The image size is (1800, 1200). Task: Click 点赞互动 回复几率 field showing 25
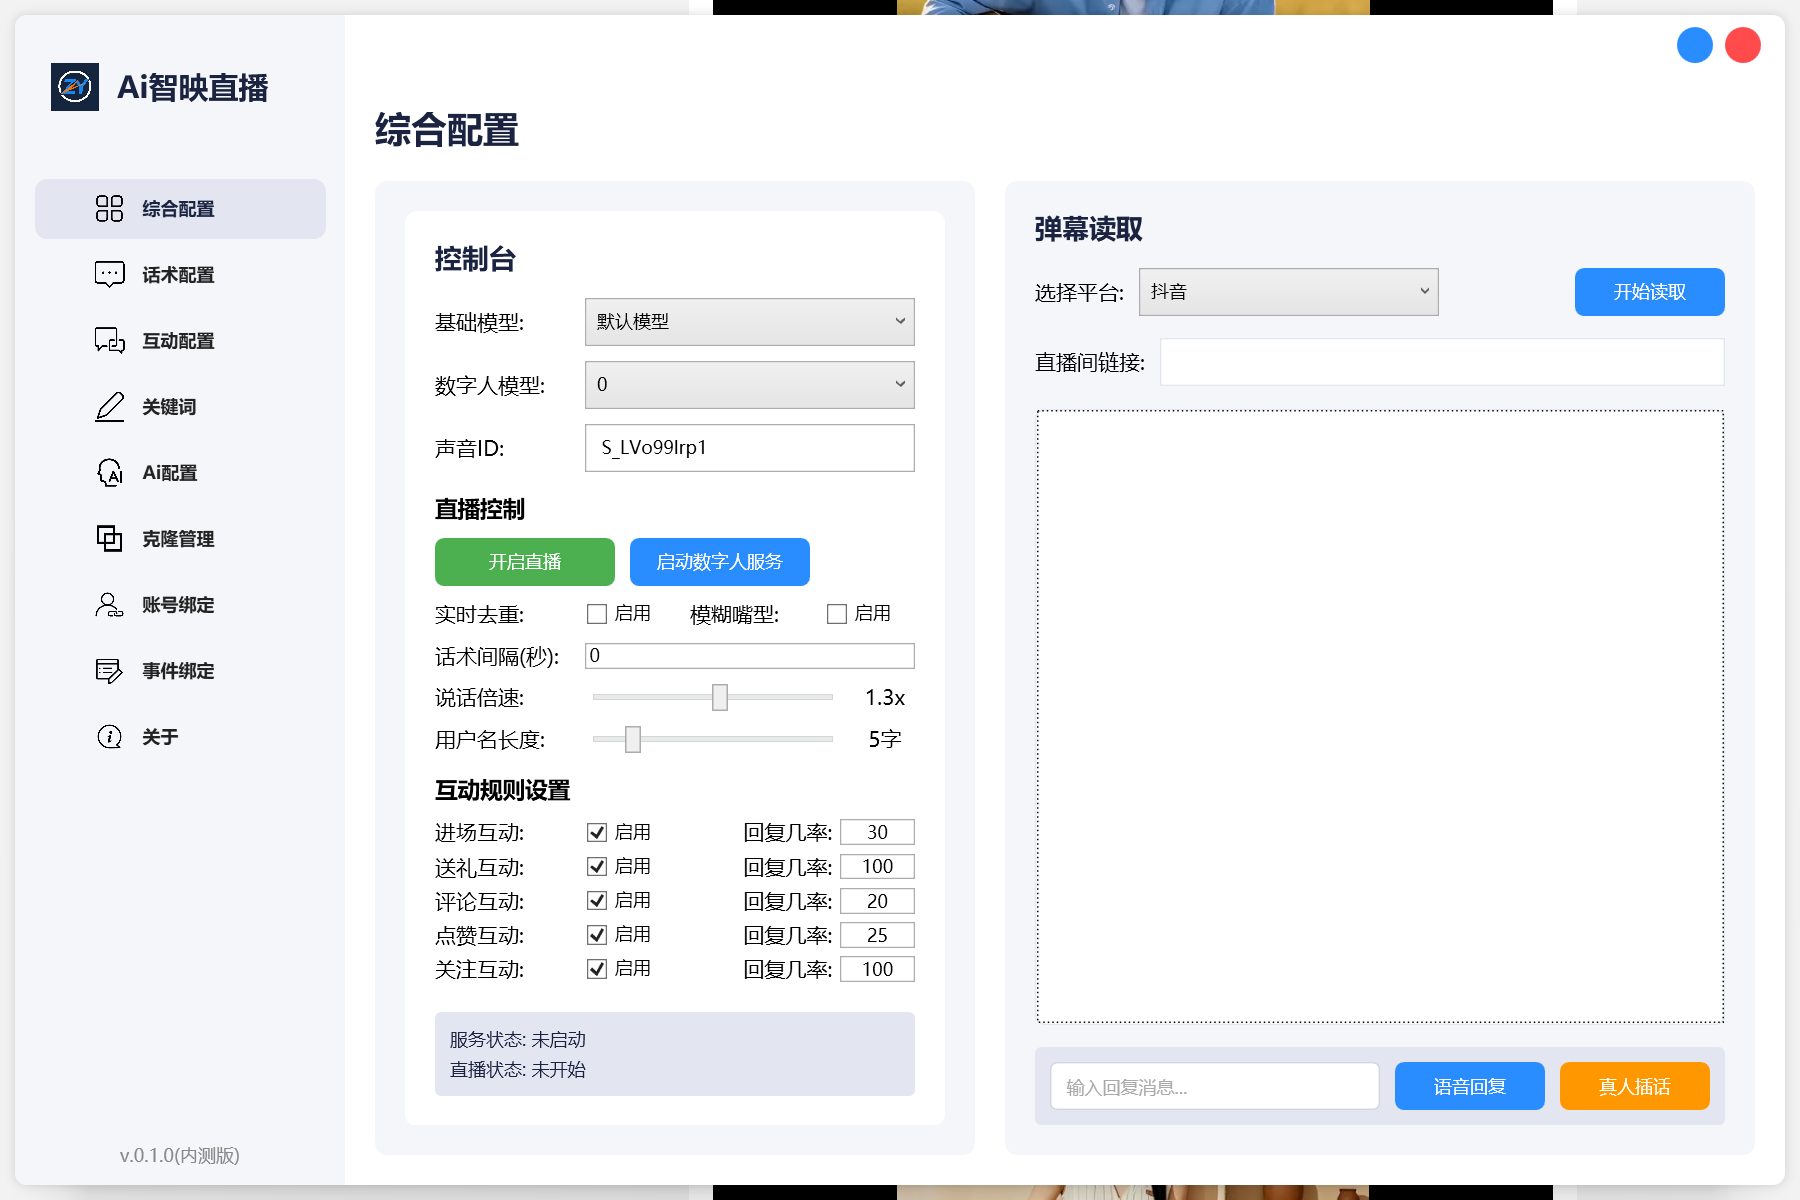pos(877,935)
